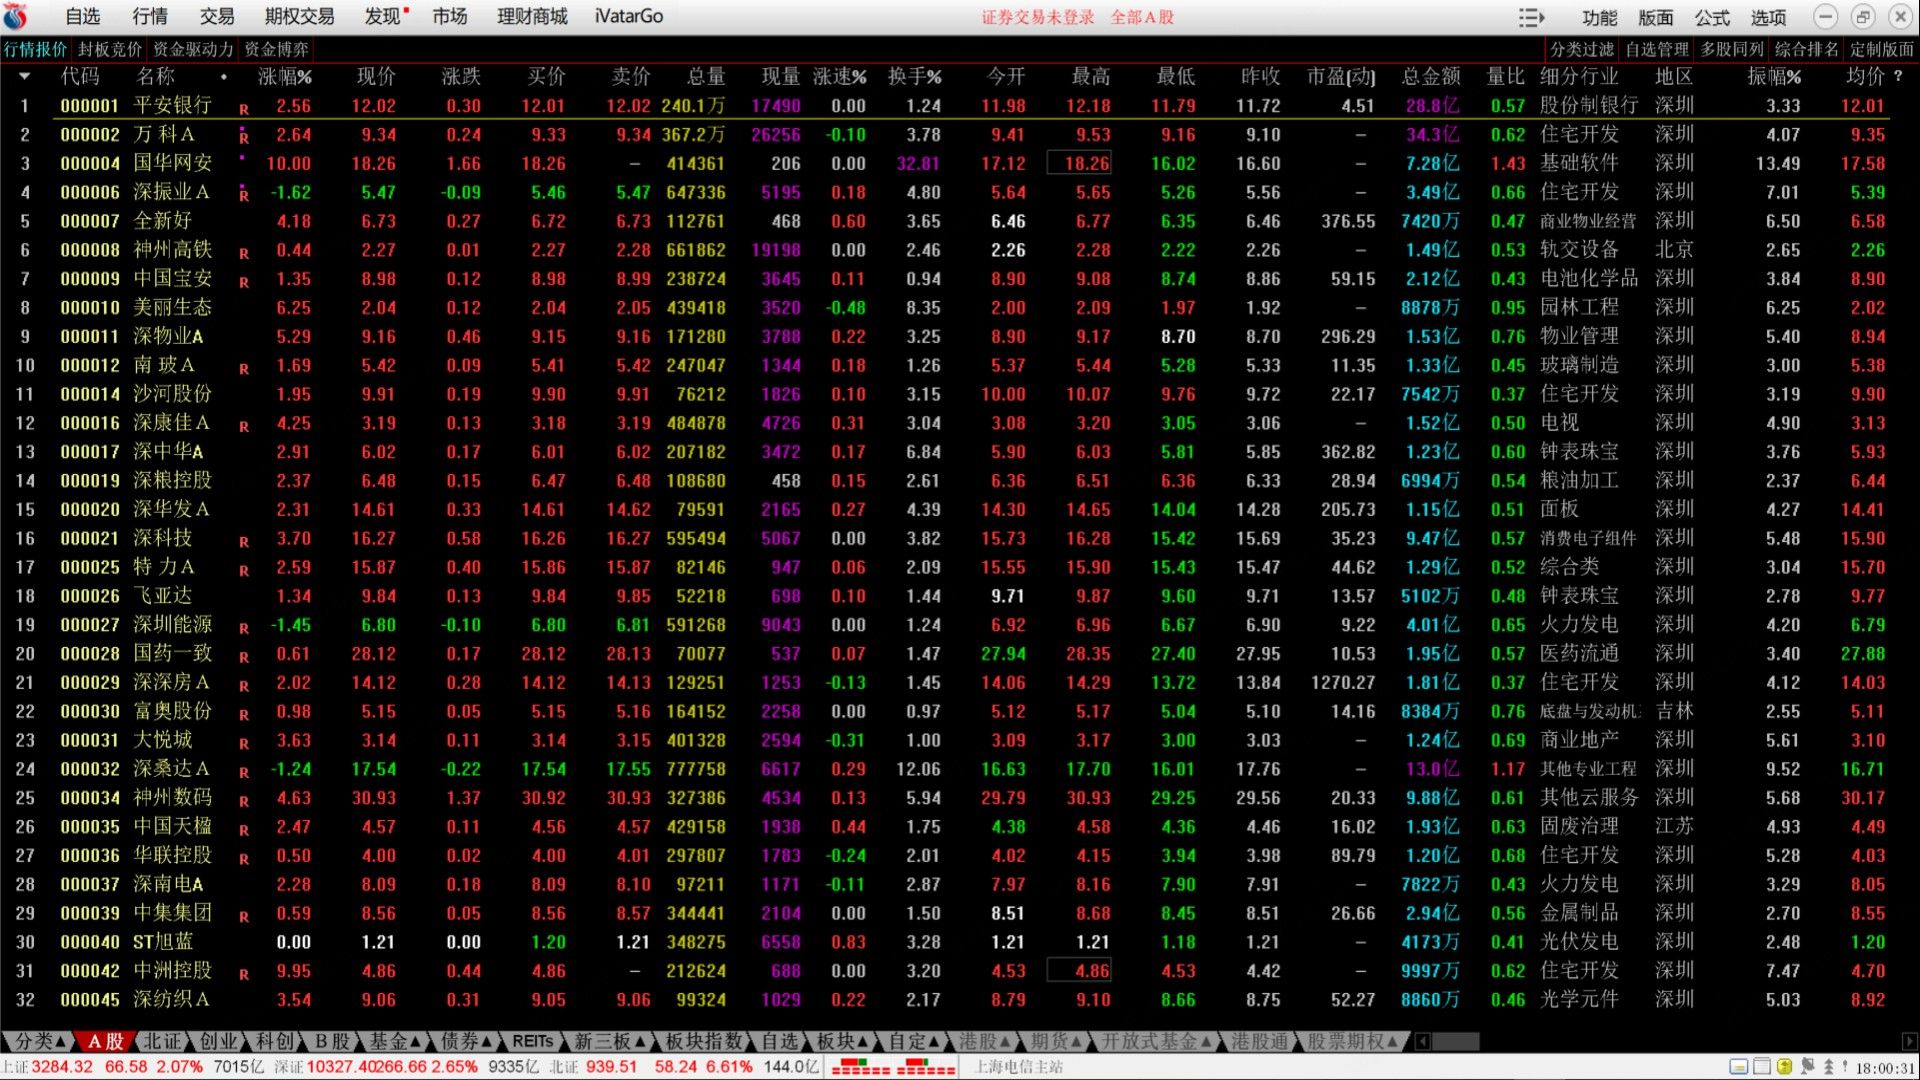This screenshot has width=1920, height=1080.
Task: Click the 多股同列 button
Action: (x=1732, y=49)
